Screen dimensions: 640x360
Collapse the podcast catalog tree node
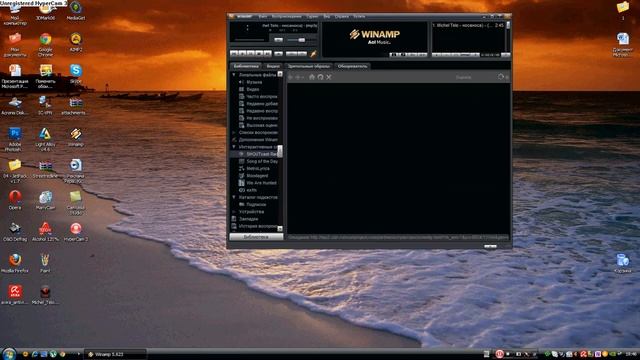click(234, 197)
